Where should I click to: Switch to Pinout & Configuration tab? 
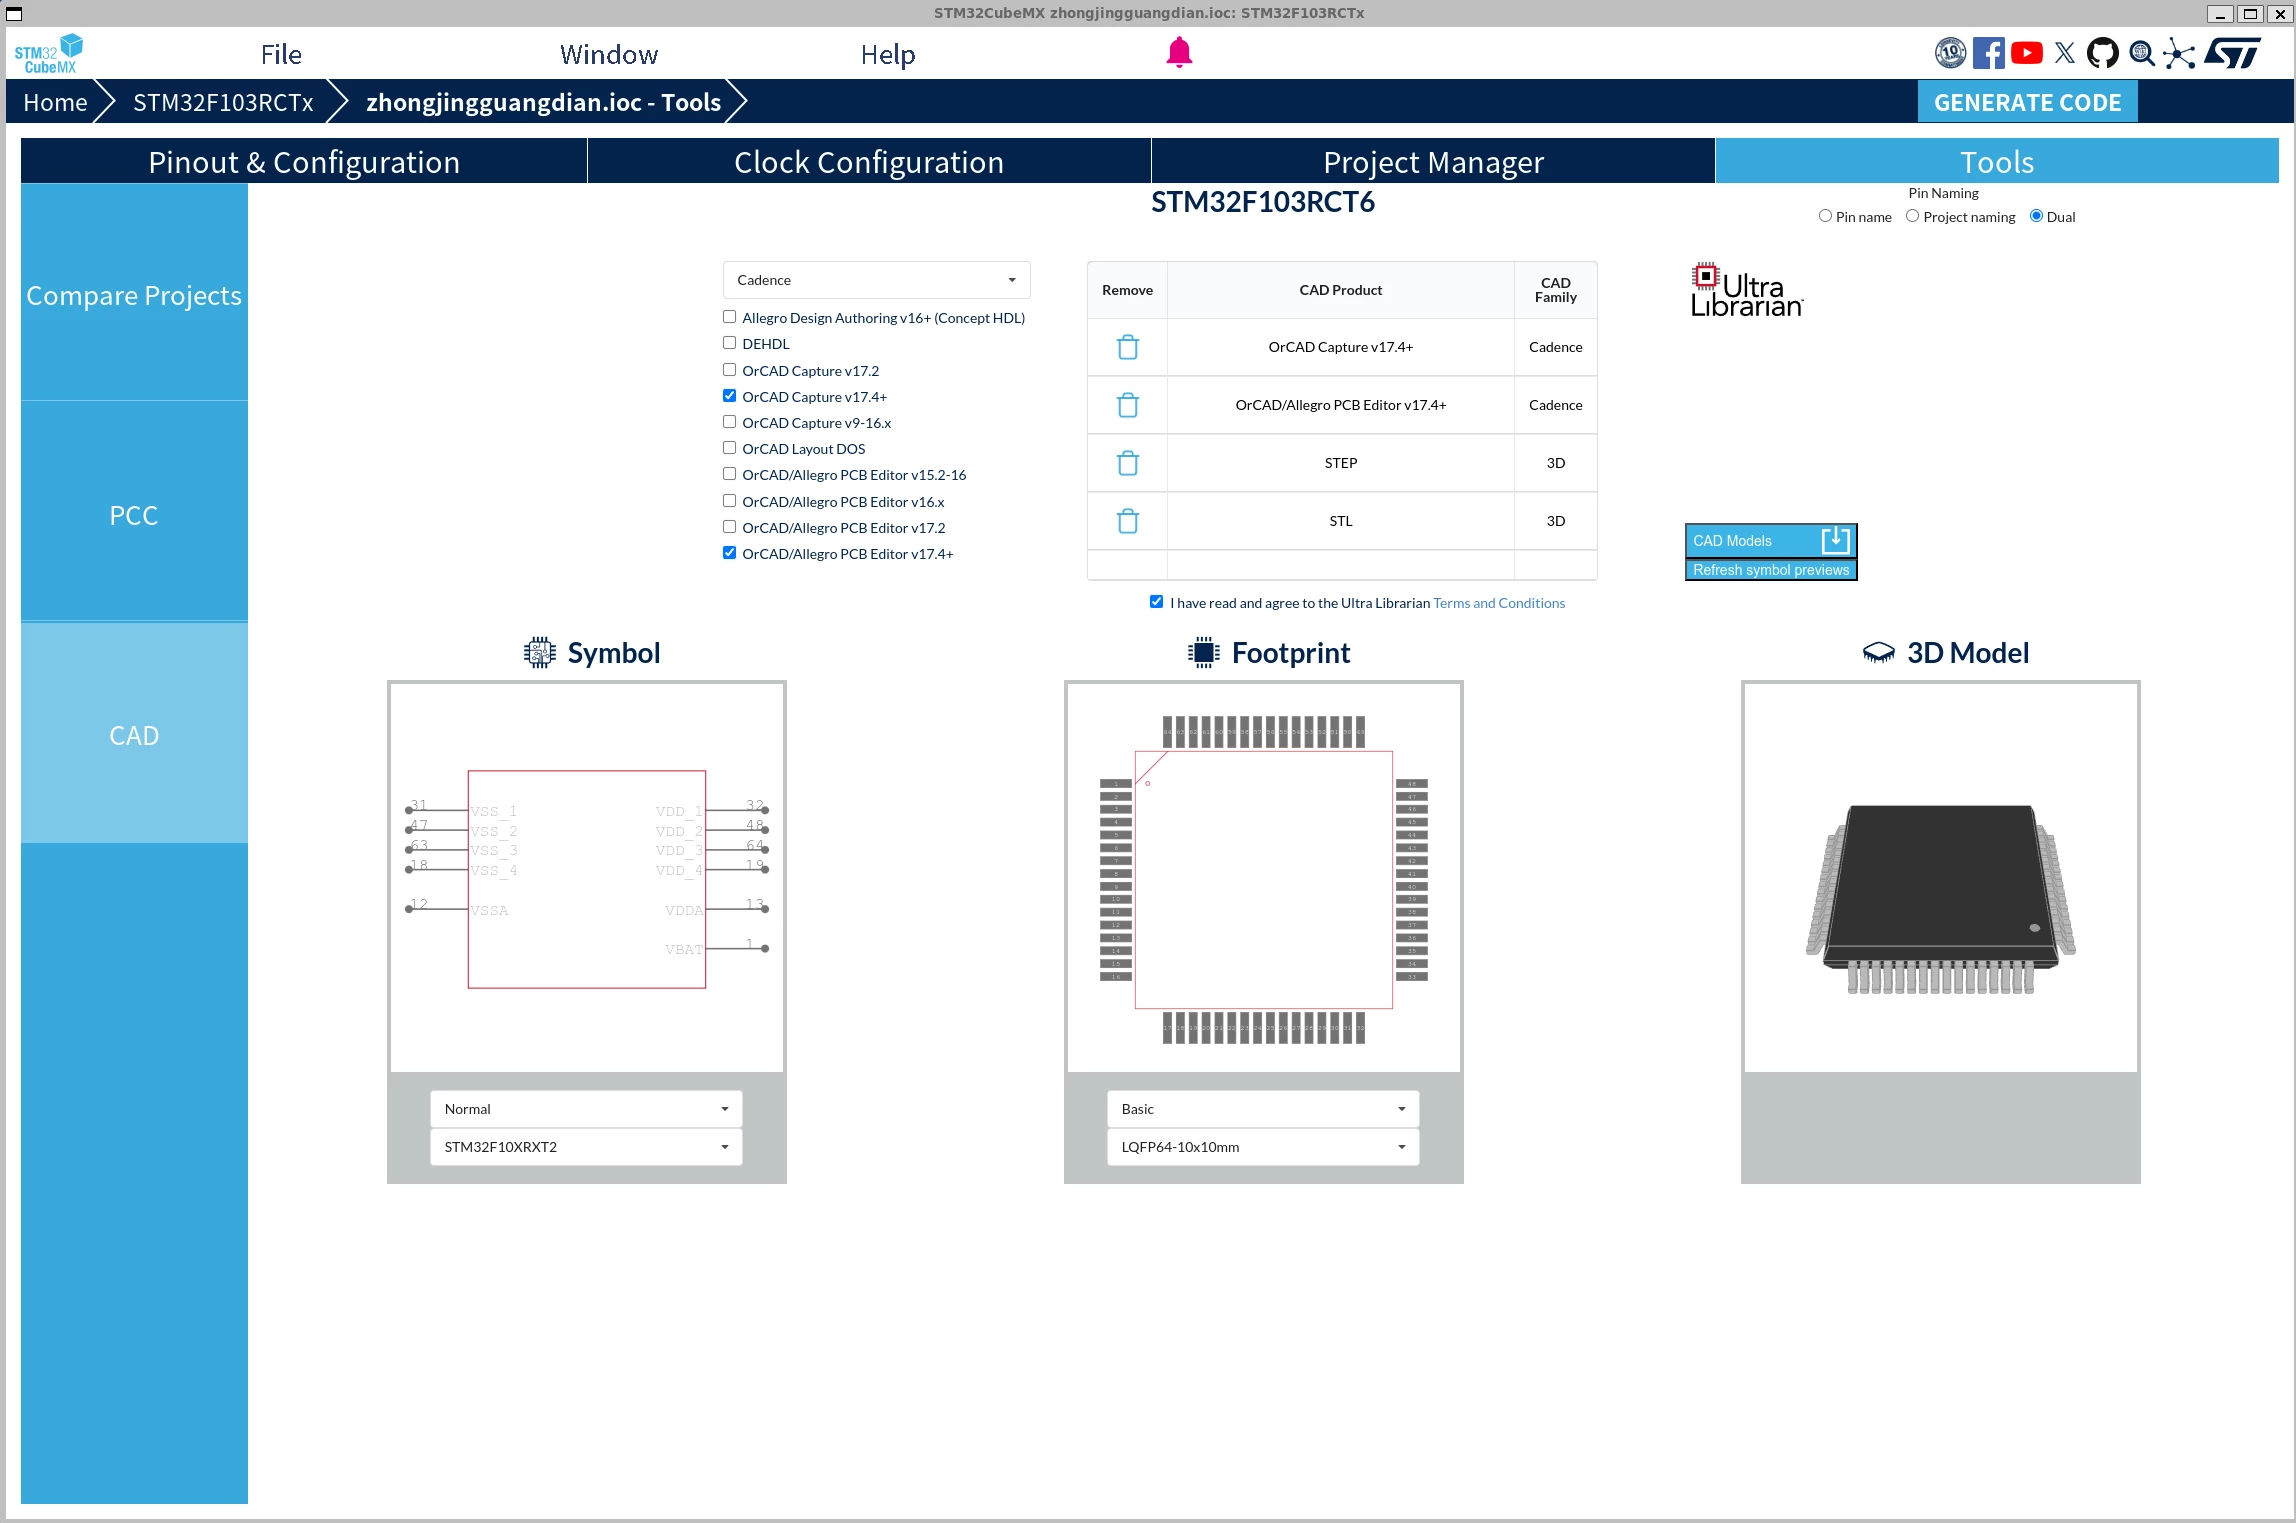tap(304, 161)
